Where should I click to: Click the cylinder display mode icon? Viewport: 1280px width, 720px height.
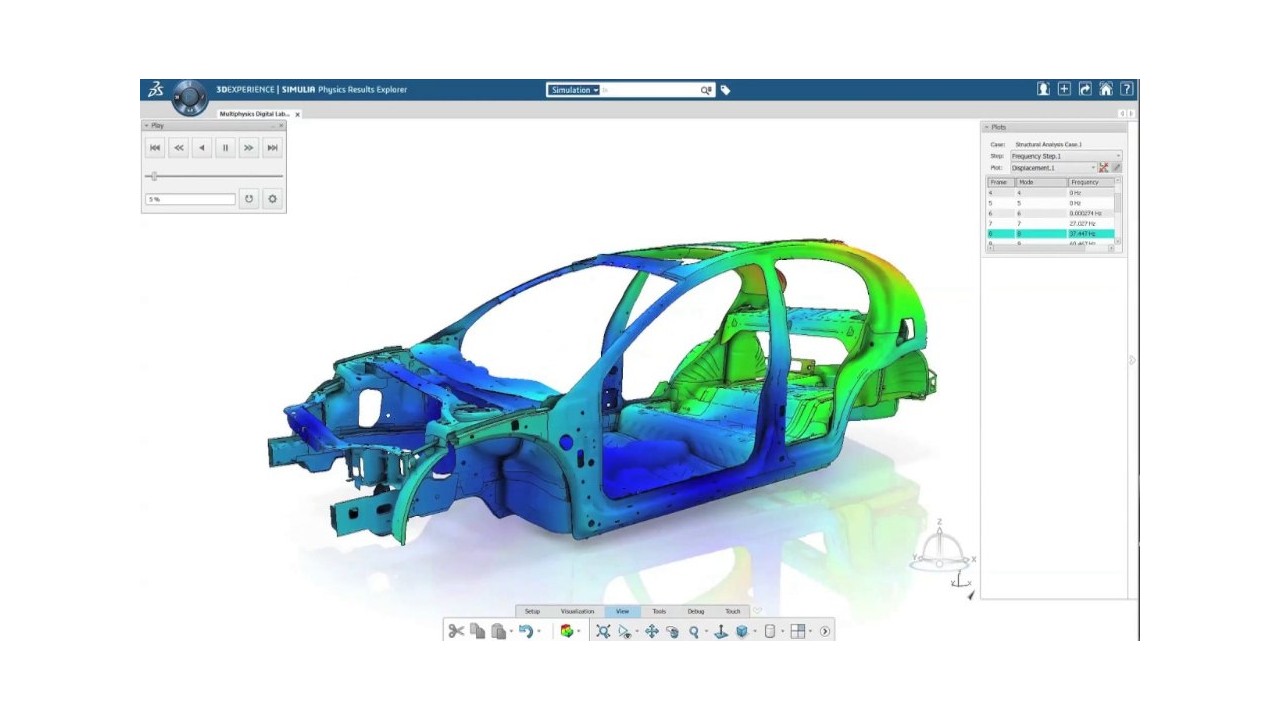click(769, 631)
